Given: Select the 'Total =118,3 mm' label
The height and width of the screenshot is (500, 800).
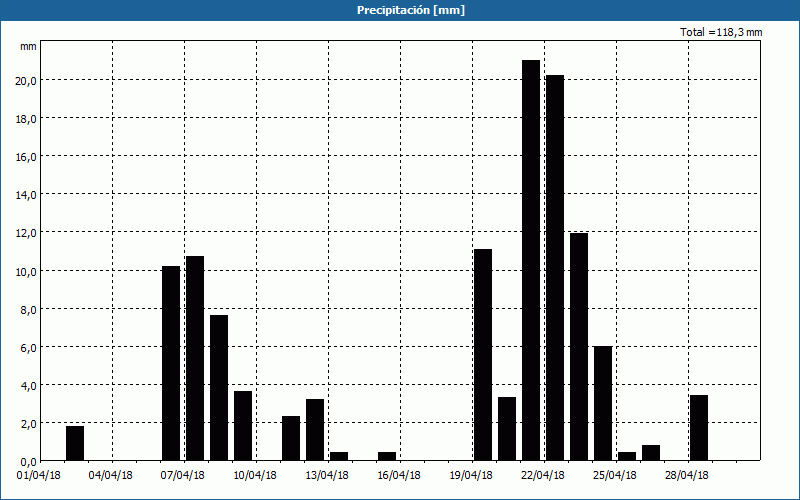Looking at the screenshot, I should coord(721,32).
